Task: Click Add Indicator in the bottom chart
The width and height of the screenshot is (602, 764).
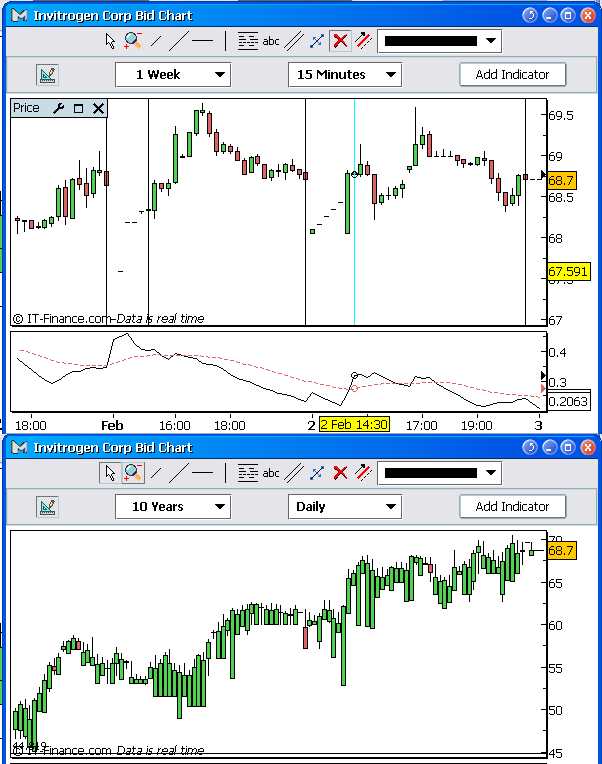Action: tap(512, 507)
